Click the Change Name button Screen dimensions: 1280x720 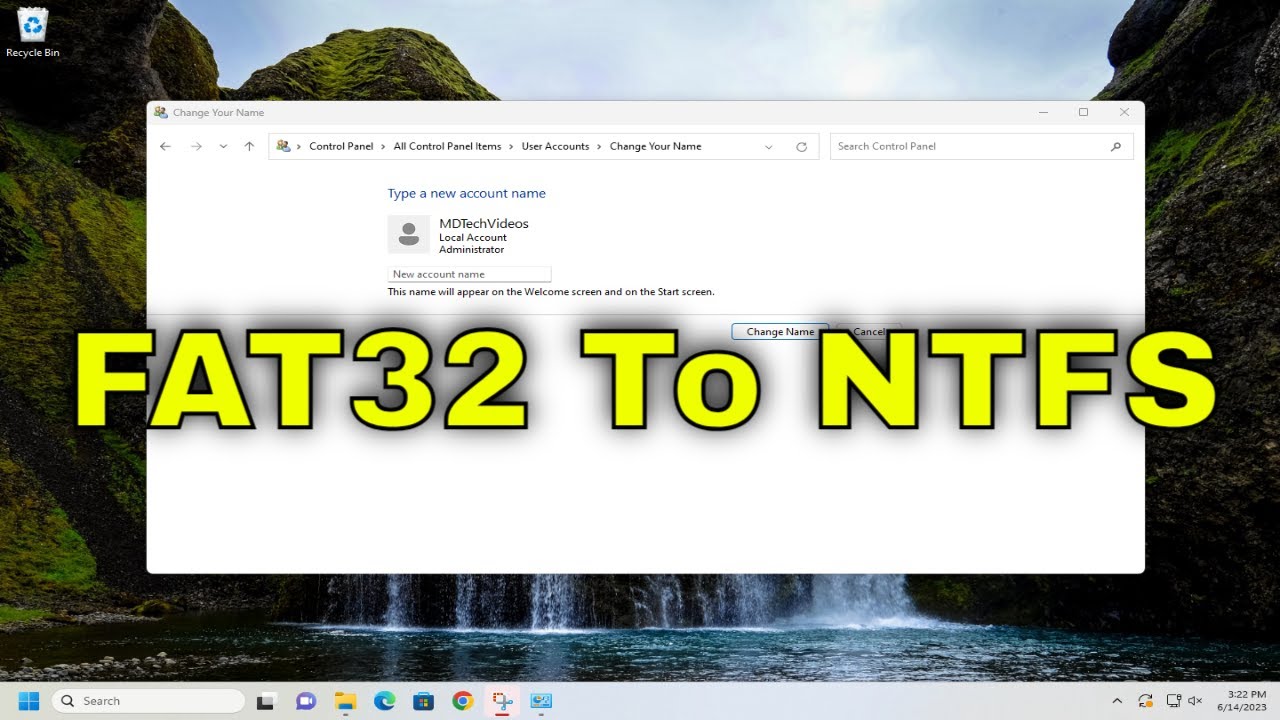[780, 331]
